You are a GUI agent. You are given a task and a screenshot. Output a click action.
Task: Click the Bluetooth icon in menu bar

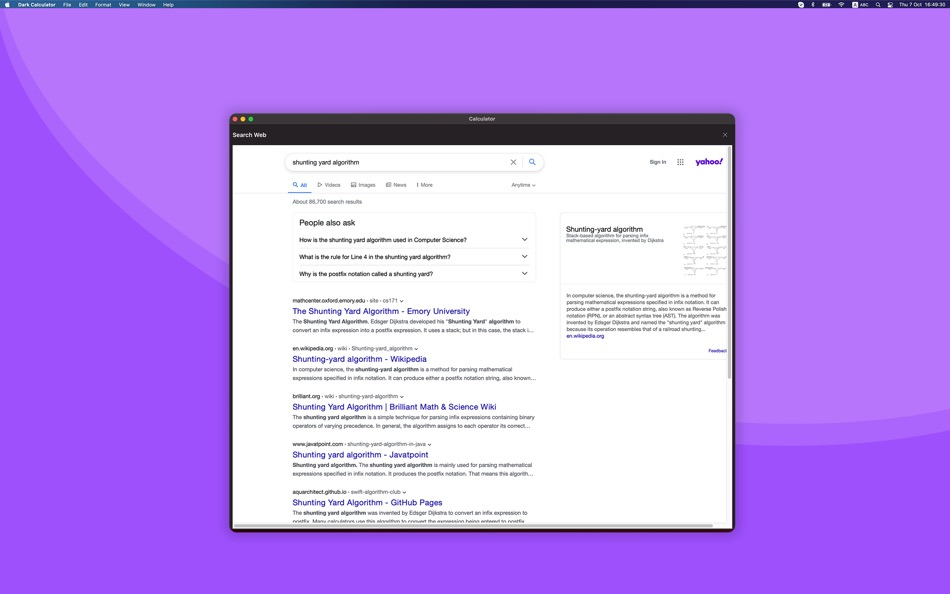[x=813, y=4]
